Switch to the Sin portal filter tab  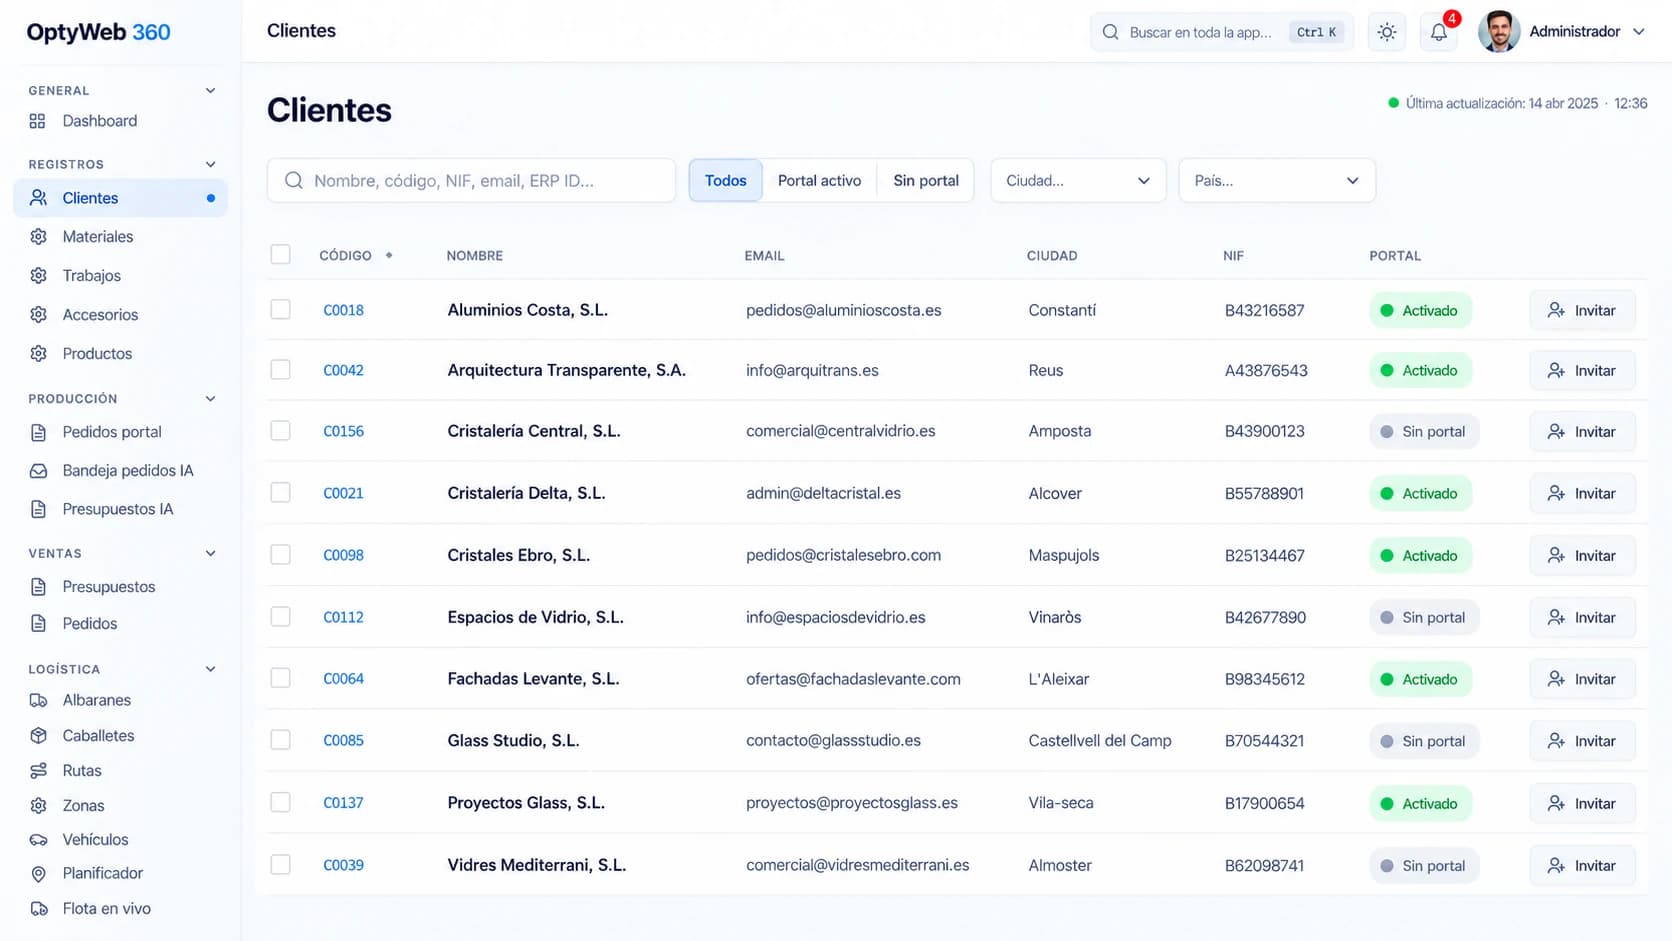pos(926,180)
